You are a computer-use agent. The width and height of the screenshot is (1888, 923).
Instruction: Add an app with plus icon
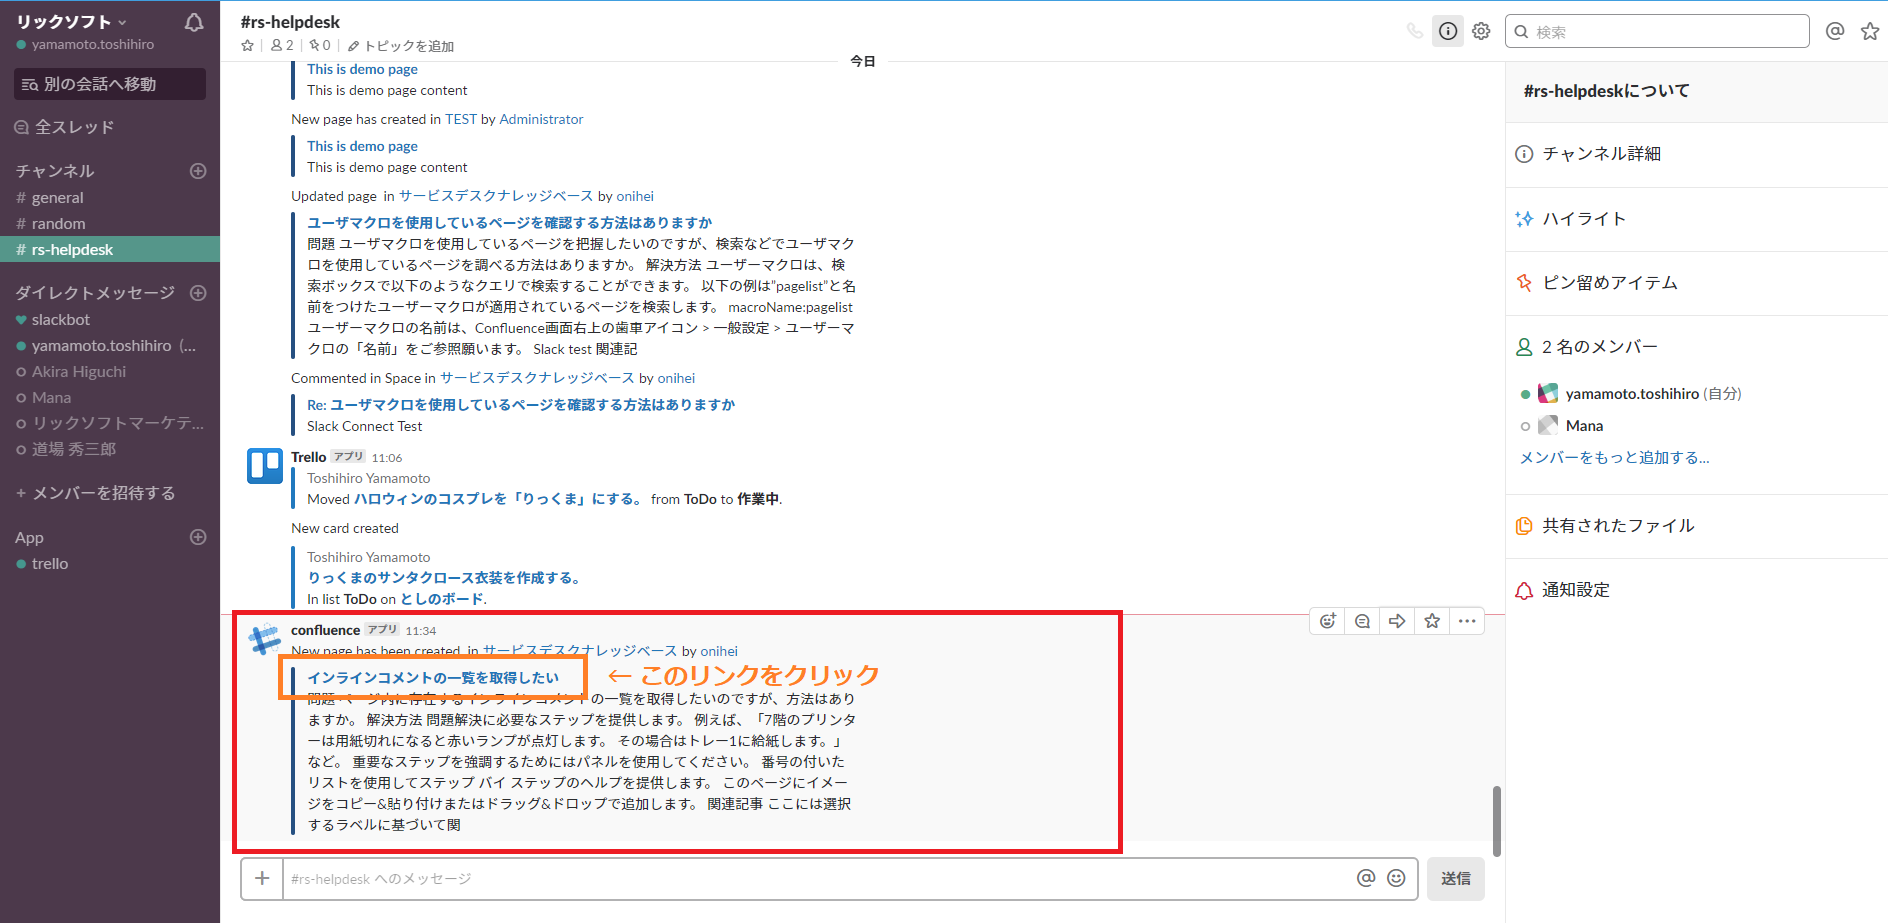pos(198,537)
